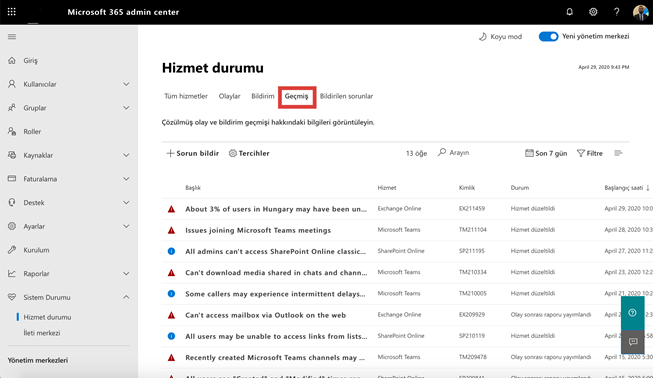
Task: Open the column layout options icon
Action: [618, 153]
